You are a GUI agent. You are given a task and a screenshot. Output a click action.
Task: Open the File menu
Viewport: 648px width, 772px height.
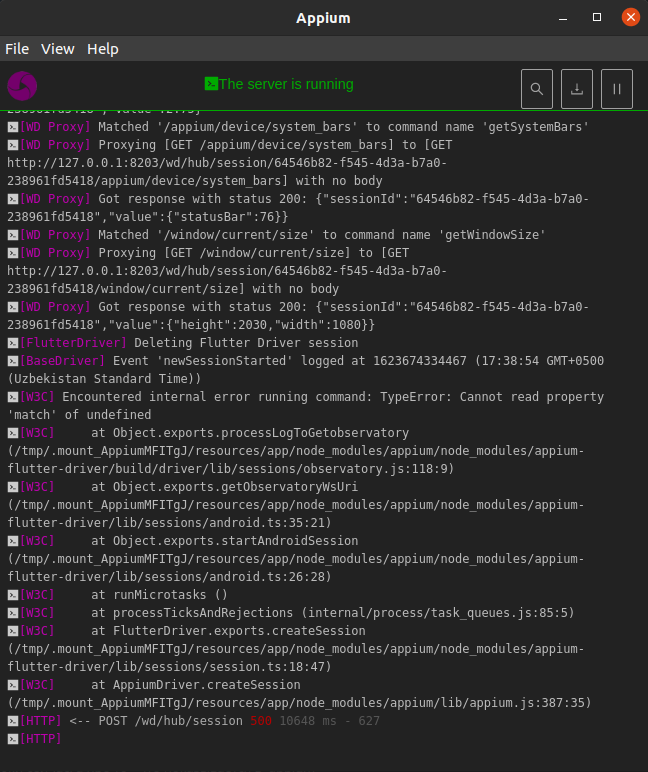click(x=17, y=49)
